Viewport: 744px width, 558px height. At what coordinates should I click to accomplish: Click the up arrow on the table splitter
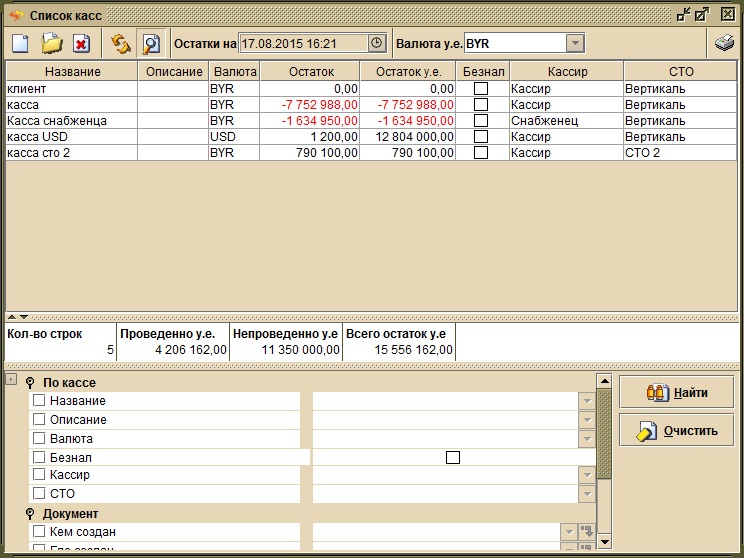tap(12, 317)
